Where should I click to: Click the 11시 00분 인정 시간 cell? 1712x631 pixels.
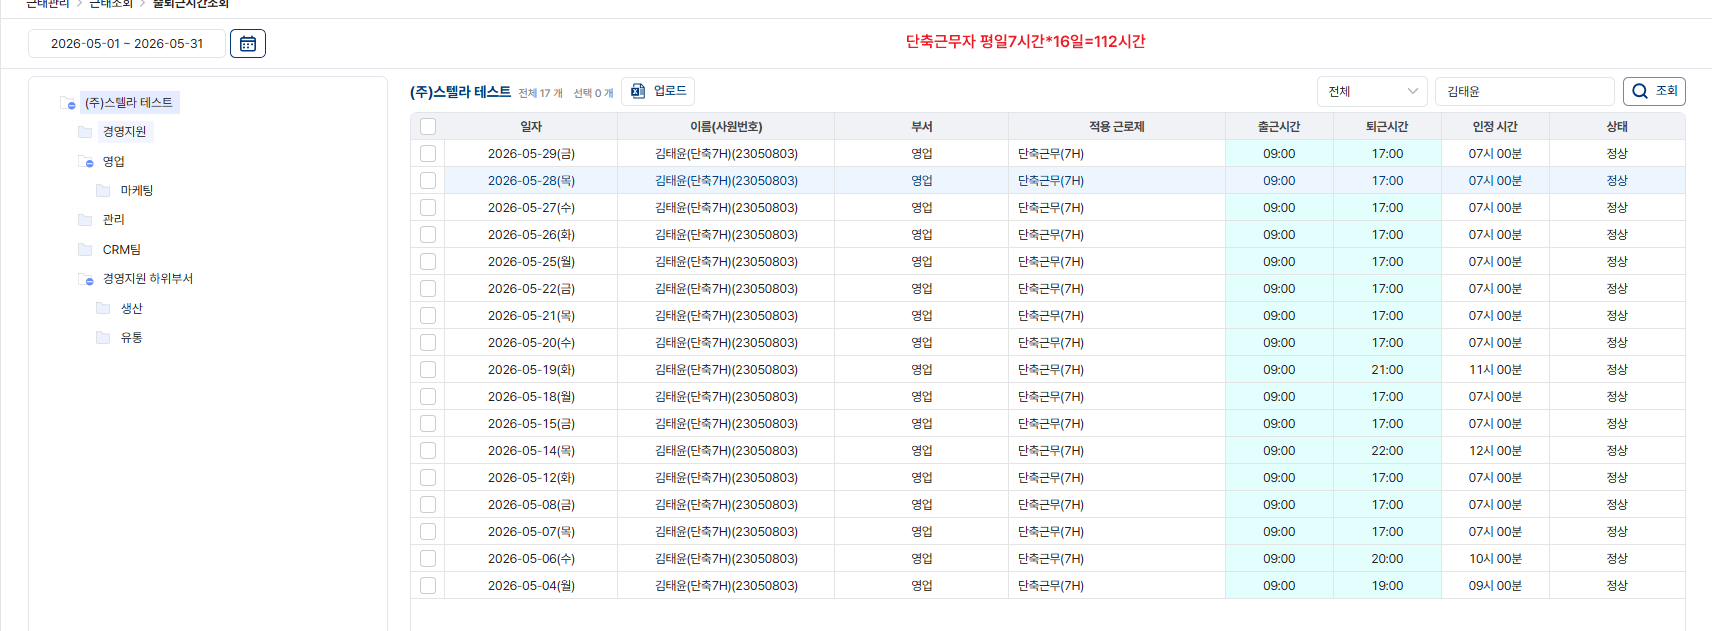pos(1495,369)
